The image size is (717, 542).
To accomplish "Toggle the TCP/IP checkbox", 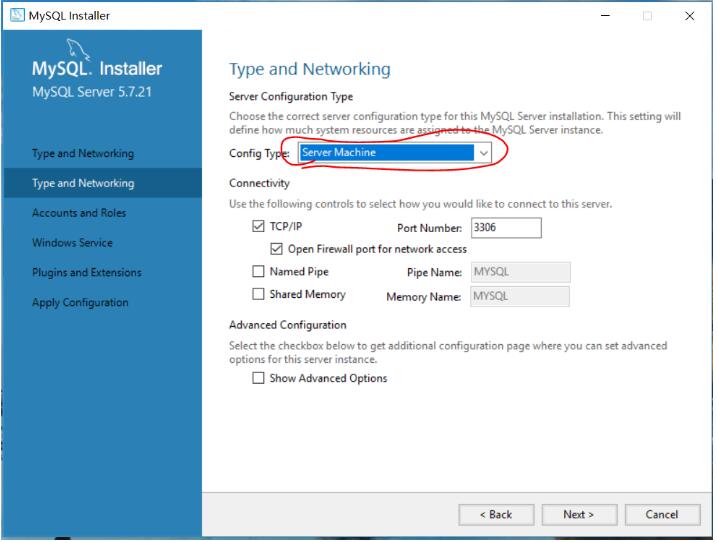I will click(259, 227).
